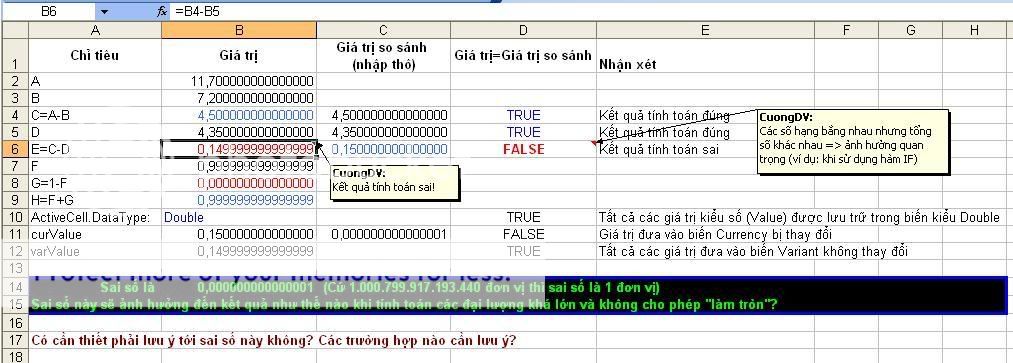Select column B header
The width and height of the screenshot is (1013, 363).
238,30
